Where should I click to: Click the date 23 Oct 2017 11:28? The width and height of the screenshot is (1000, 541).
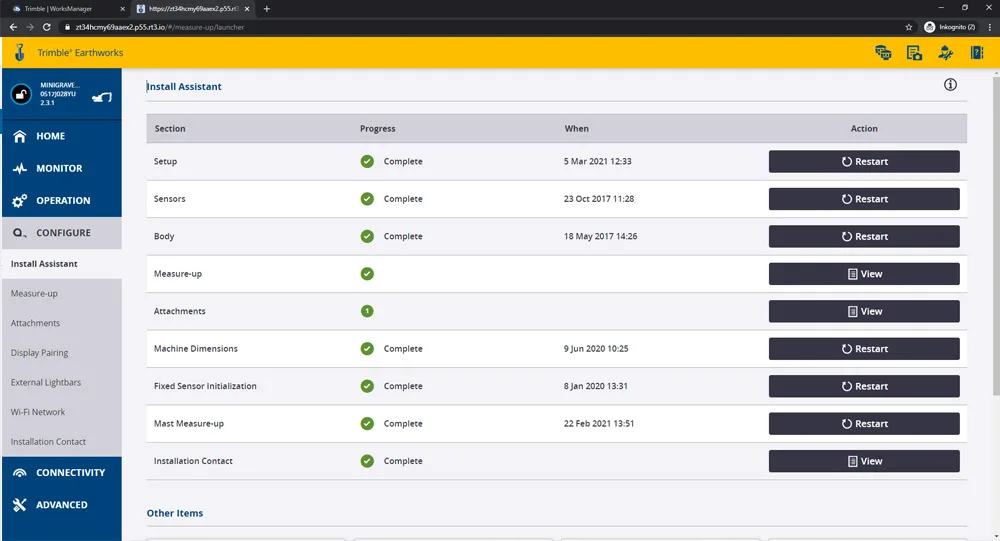tap(599, 199)
